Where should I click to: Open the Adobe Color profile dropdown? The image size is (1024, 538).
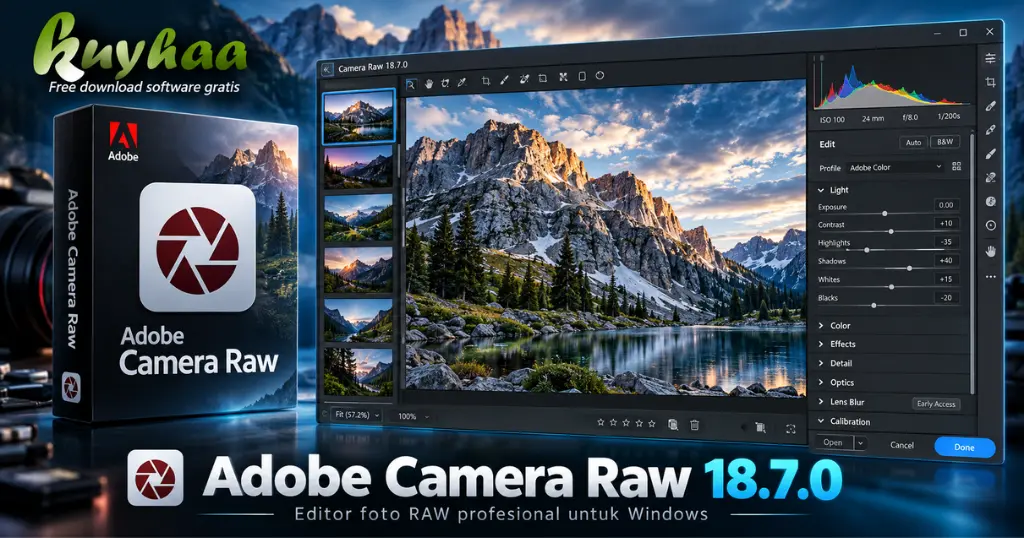pos(895,167)
